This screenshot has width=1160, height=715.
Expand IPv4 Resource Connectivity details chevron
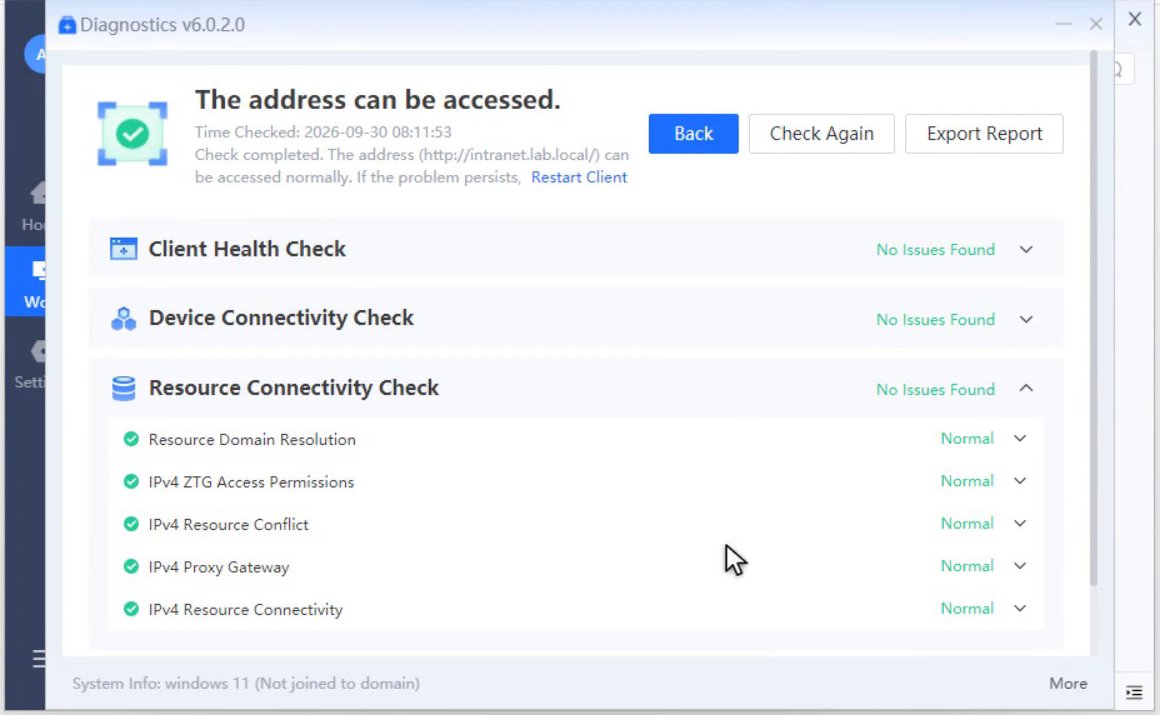pyautogui.click(x=1020, y=608)
